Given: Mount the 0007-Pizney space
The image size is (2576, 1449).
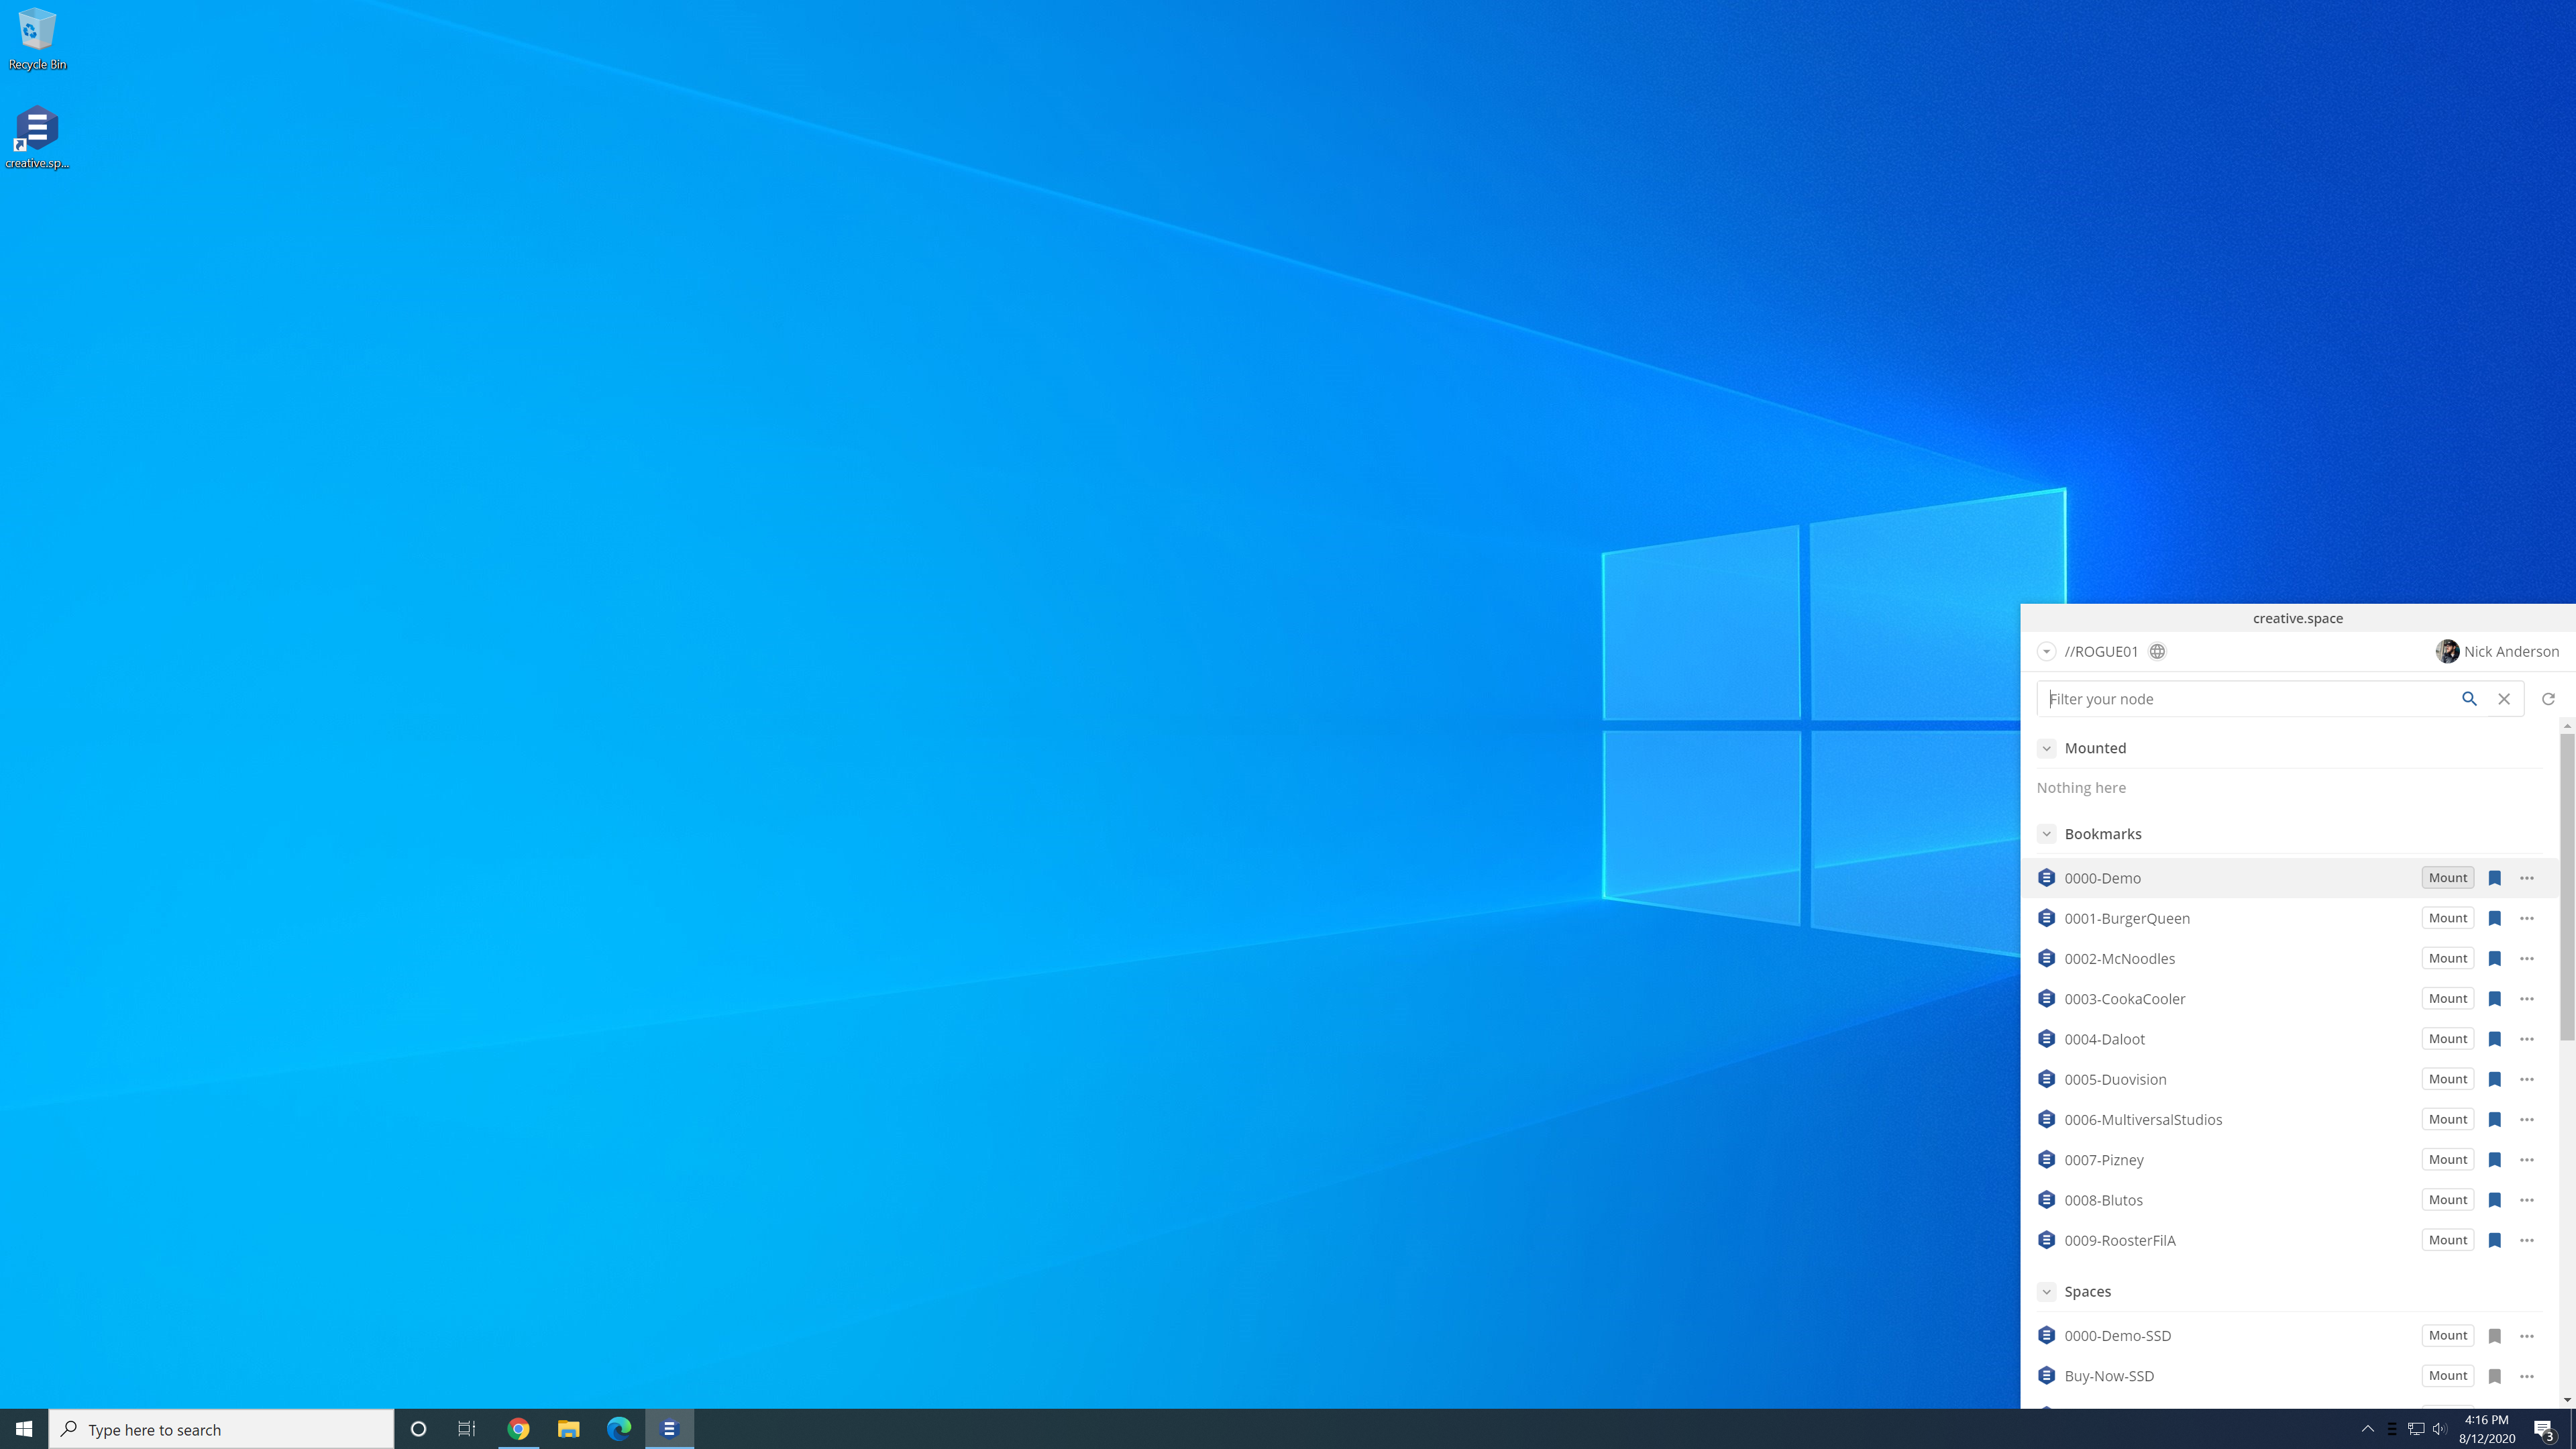Looking at the screenshot, I should tap(2447, 1159).
